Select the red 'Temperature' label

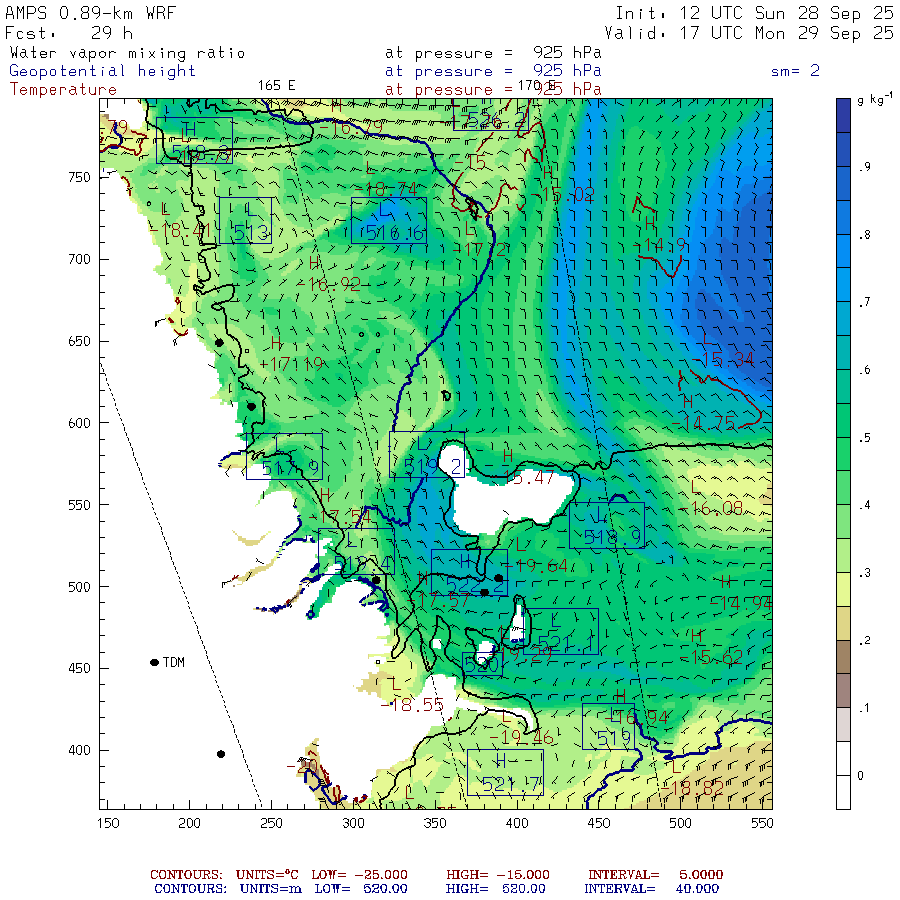point(63,90)
